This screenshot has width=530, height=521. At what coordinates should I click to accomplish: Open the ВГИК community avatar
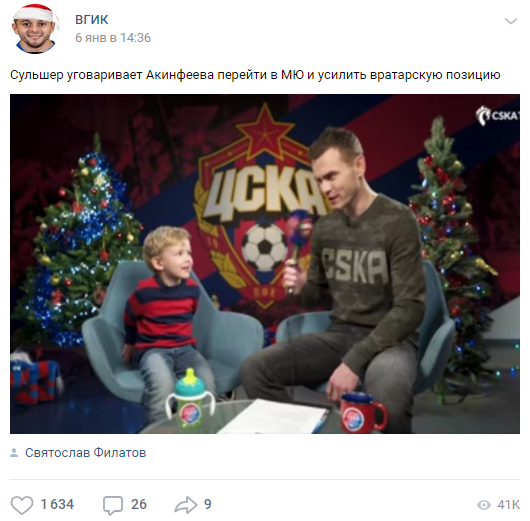click(34, 29)
